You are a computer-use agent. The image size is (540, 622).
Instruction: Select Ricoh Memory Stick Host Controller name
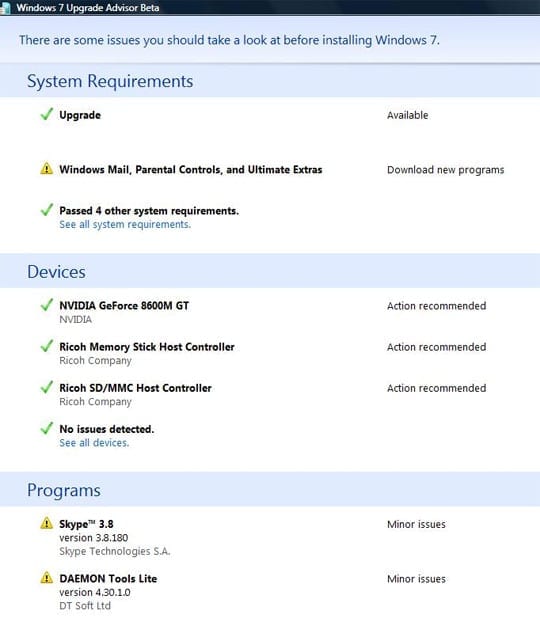click(x=147, y=347)
